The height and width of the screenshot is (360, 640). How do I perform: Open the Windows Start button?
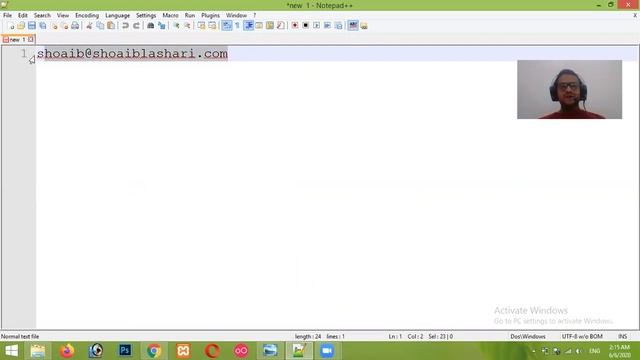click(11, 351)
